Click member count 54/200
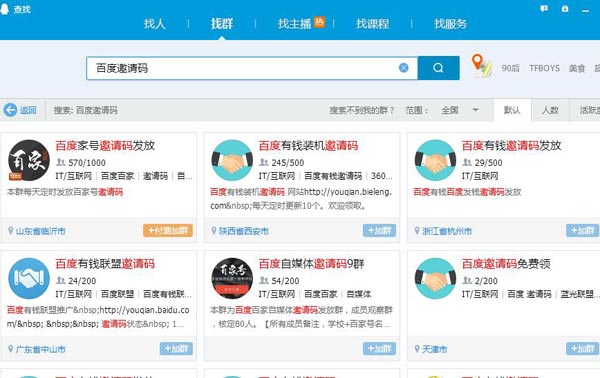Viewport: 600px width, 378px height. point(285,281)
